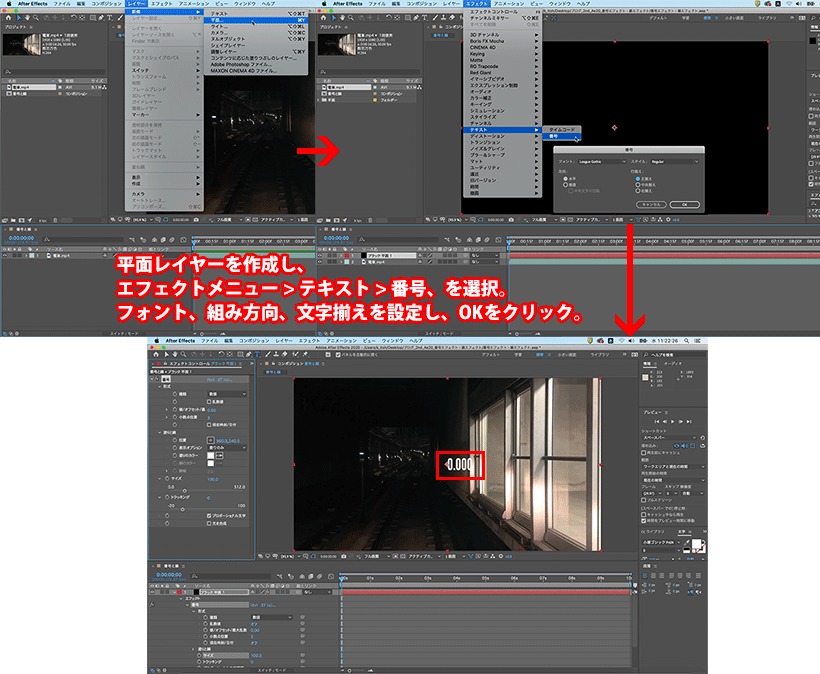
Task: Select Type tool in the 番号 dialog screenshot
Action: 425,18
